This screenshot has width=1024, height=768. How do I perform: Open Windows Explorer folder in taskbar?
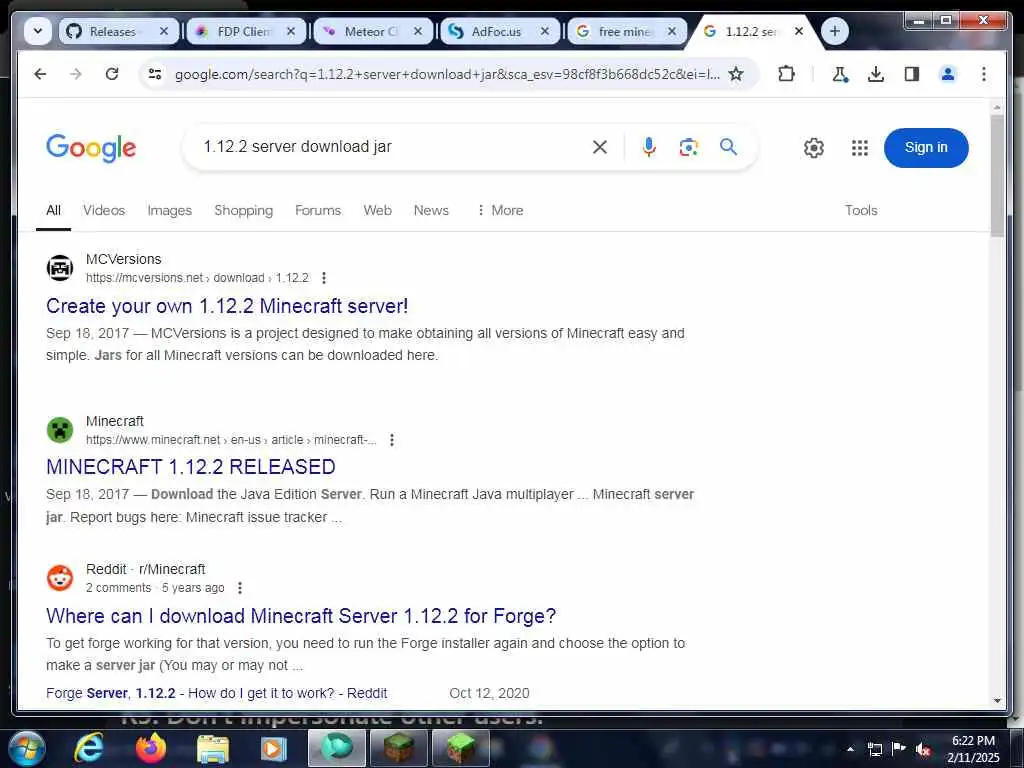tap(213, 748)
